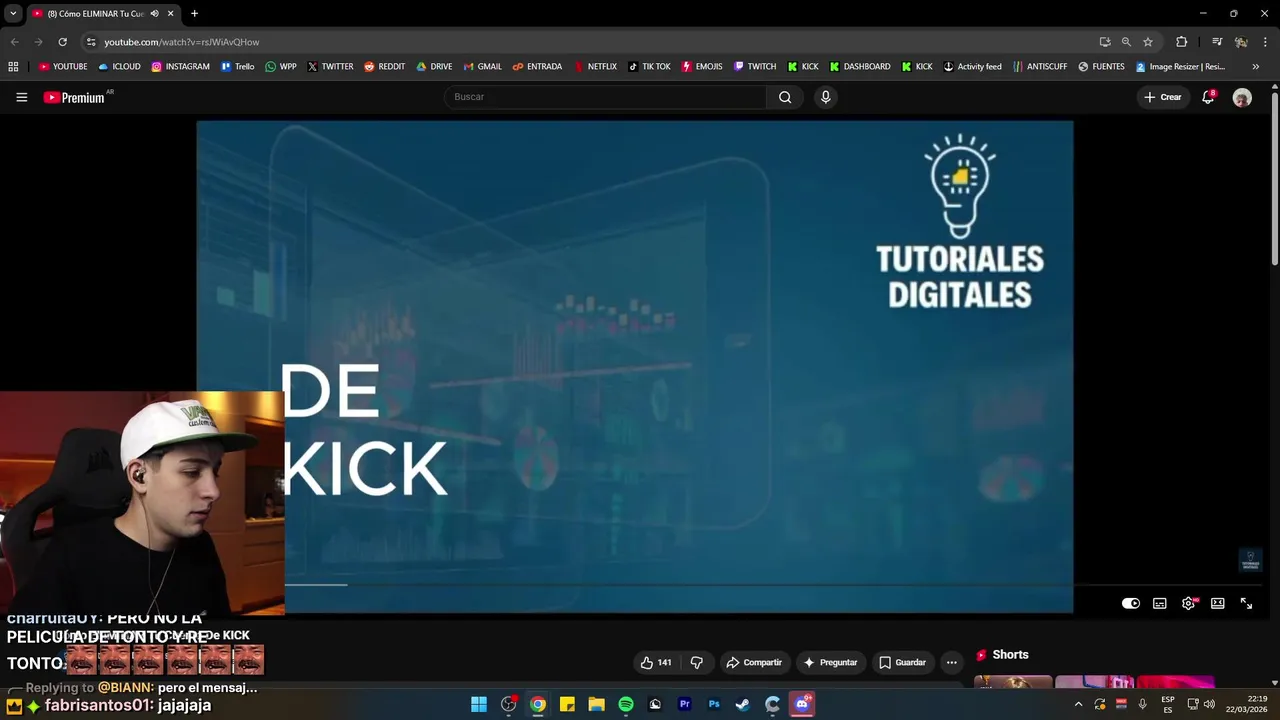Open Discord from the taskbar
This screenshot has height=720, width=1280.
[x=802, y=704]
